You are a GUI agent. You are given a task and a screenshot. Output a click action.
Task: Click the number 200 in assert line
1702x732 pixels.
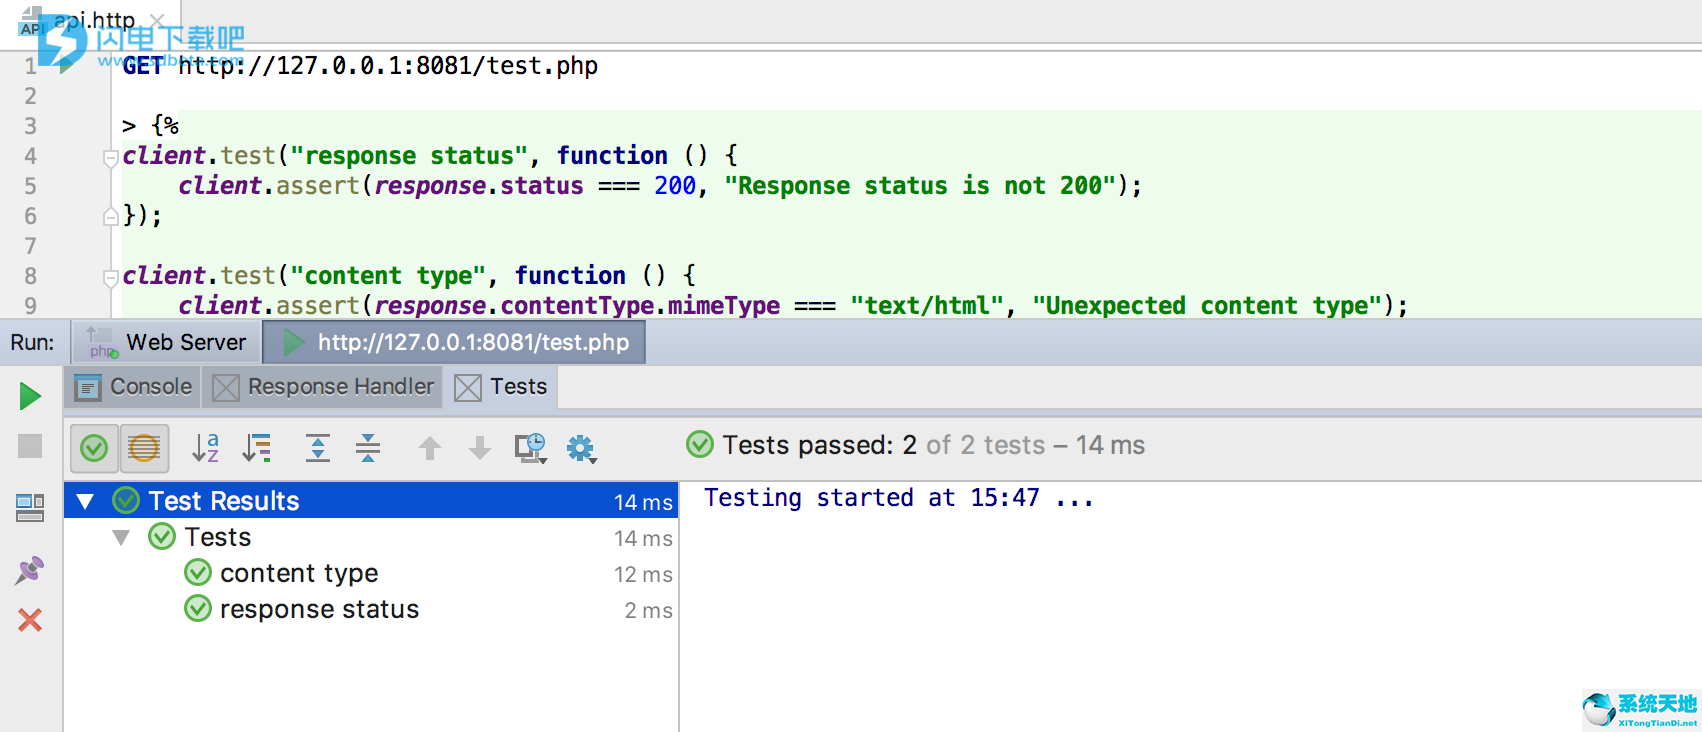tap(675, 186)
